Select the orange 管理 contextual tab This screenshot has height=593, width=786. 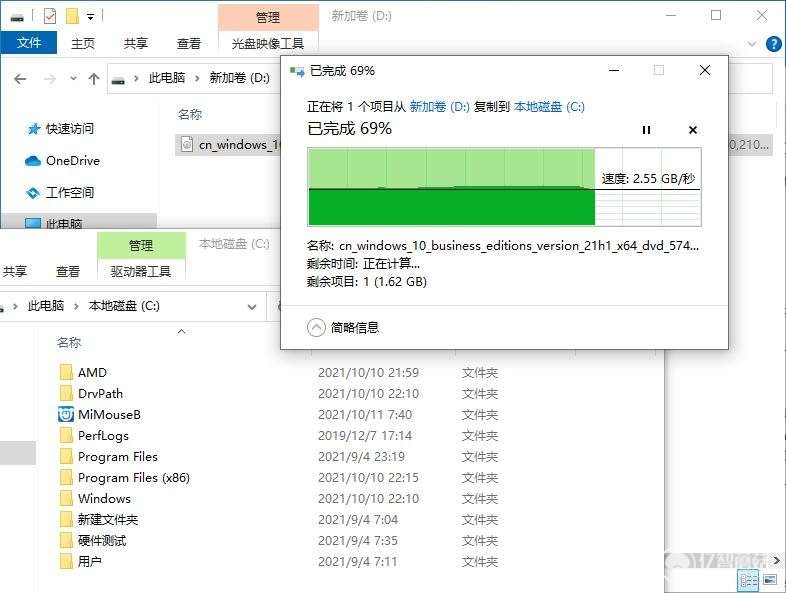click(268, 18)
